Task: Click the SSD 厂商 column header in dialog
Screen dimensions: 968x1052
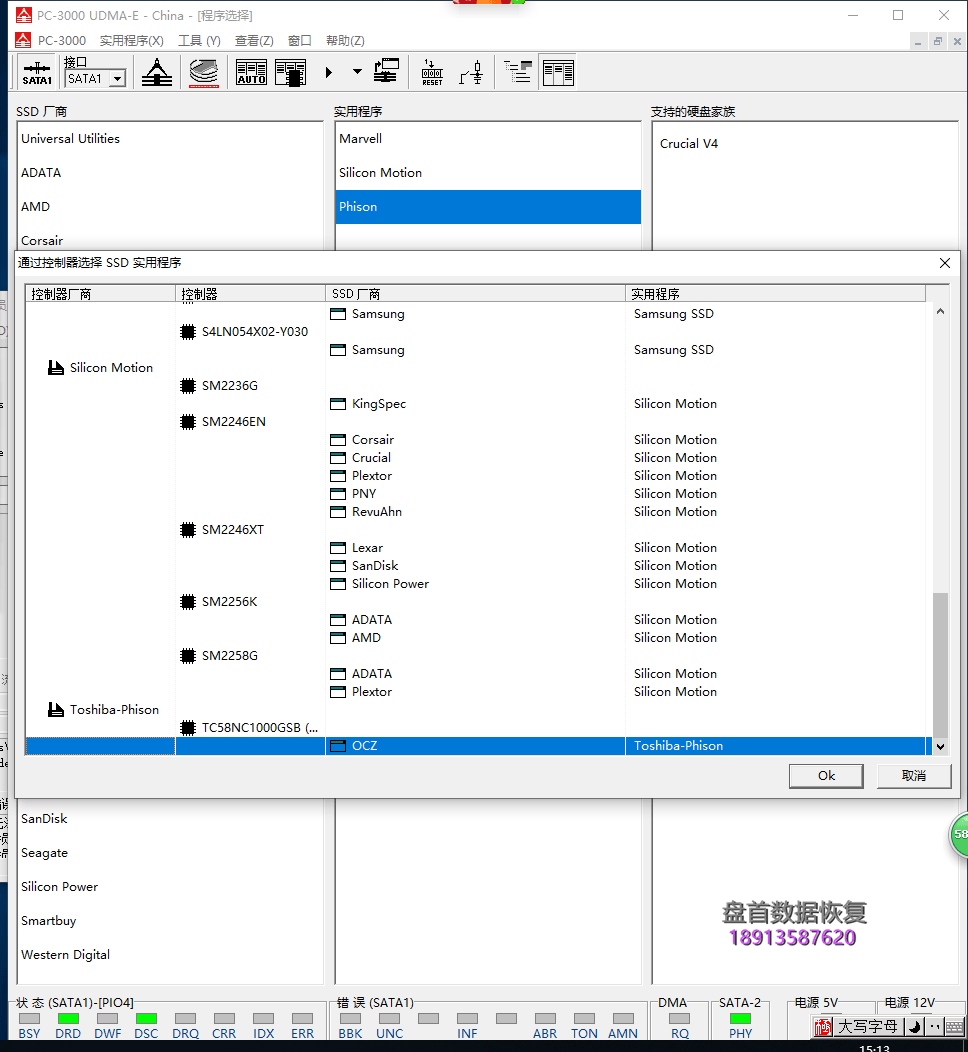Action: tap(476, 294)
